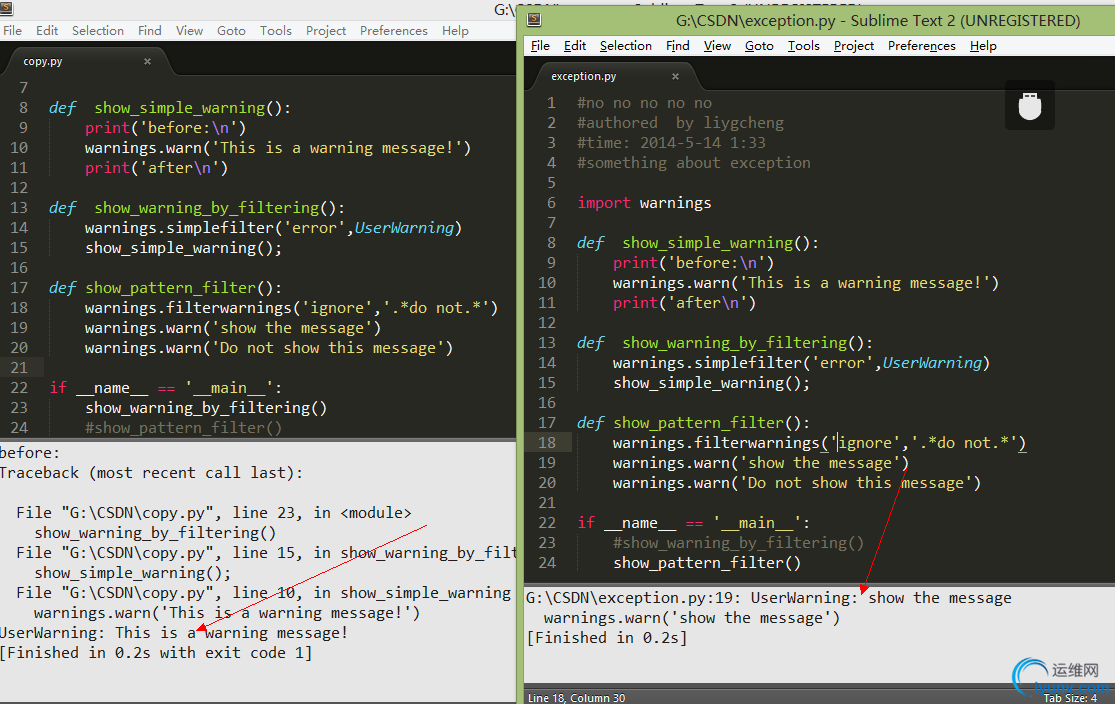Image resolution: width=1115 pixels, height=704 pixels.
Task: Open Tools menu in exception.py window
Action: [x=804, y=46]
